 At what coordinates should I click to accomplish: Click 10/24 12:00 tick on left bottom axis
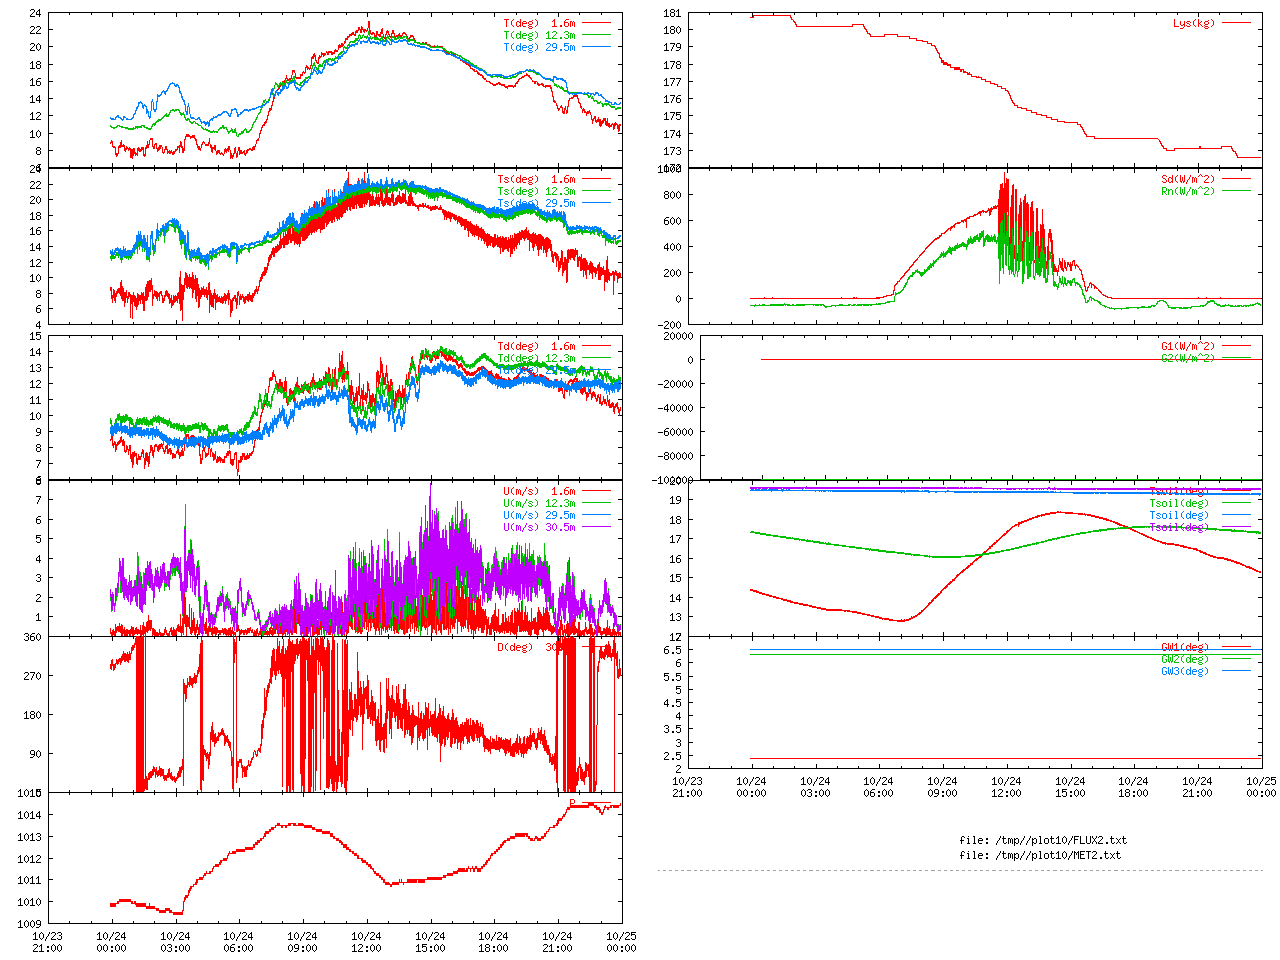point(366,942)
